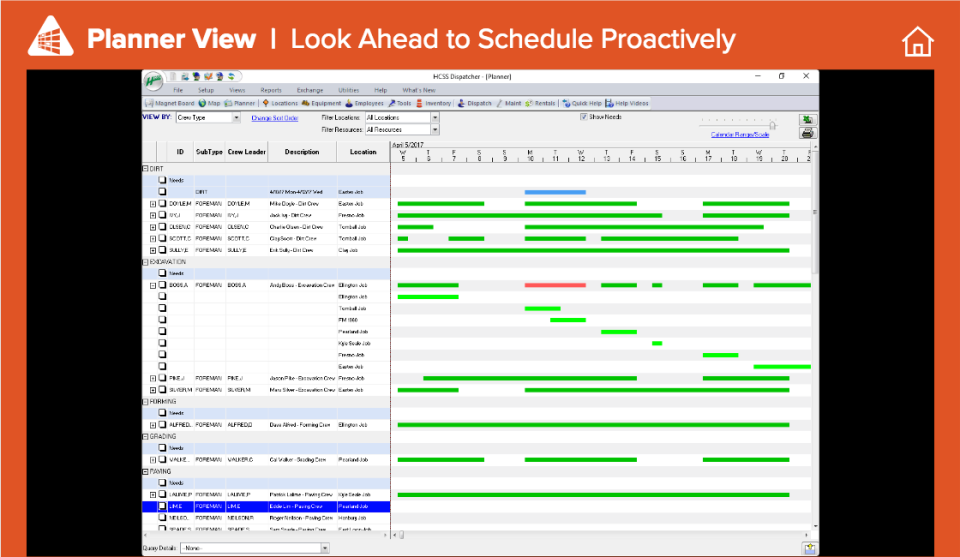Check the box for BOSS.A row

162,285
